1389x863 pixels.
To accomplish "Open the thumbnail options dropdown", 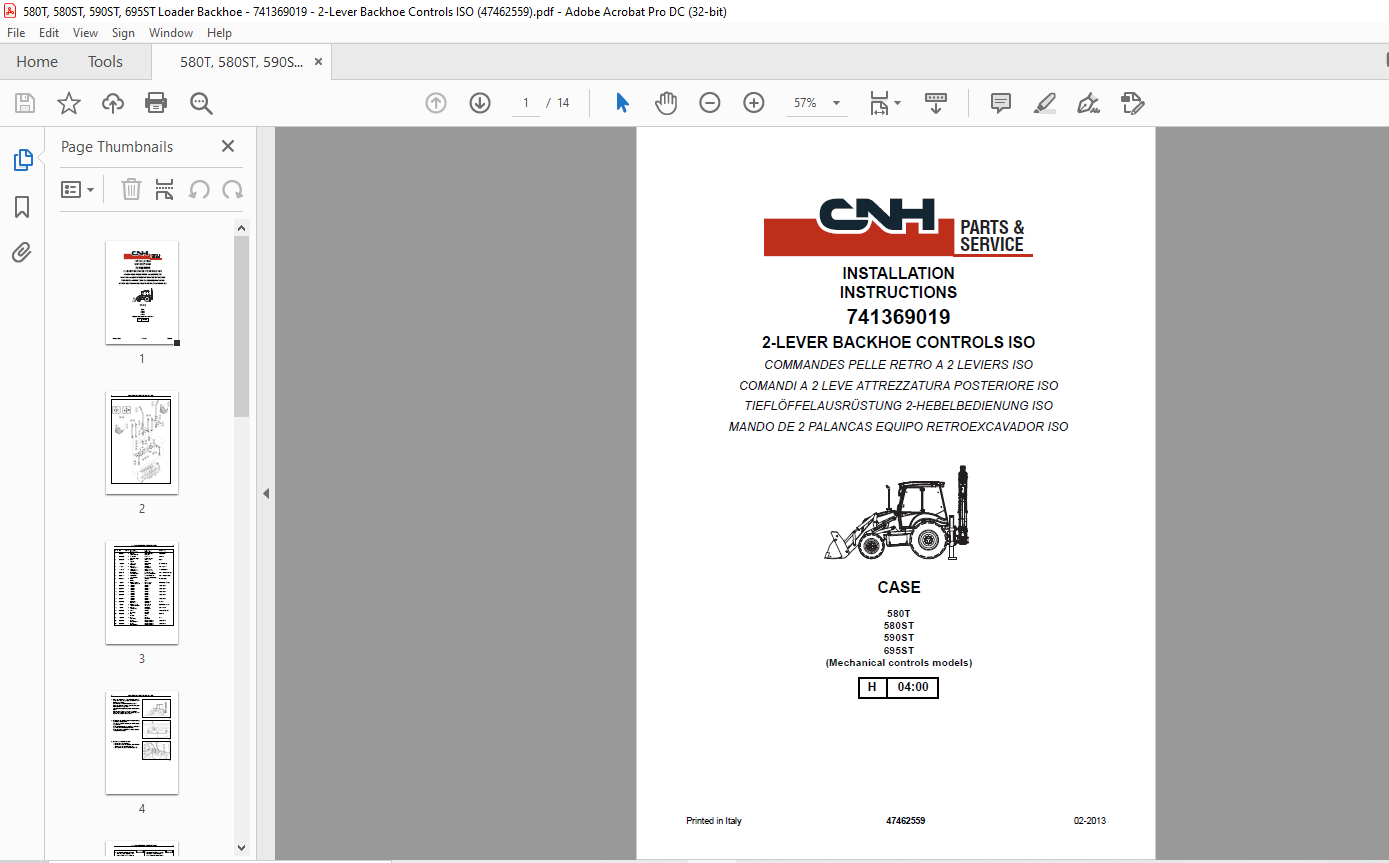I will coord(77,189).
